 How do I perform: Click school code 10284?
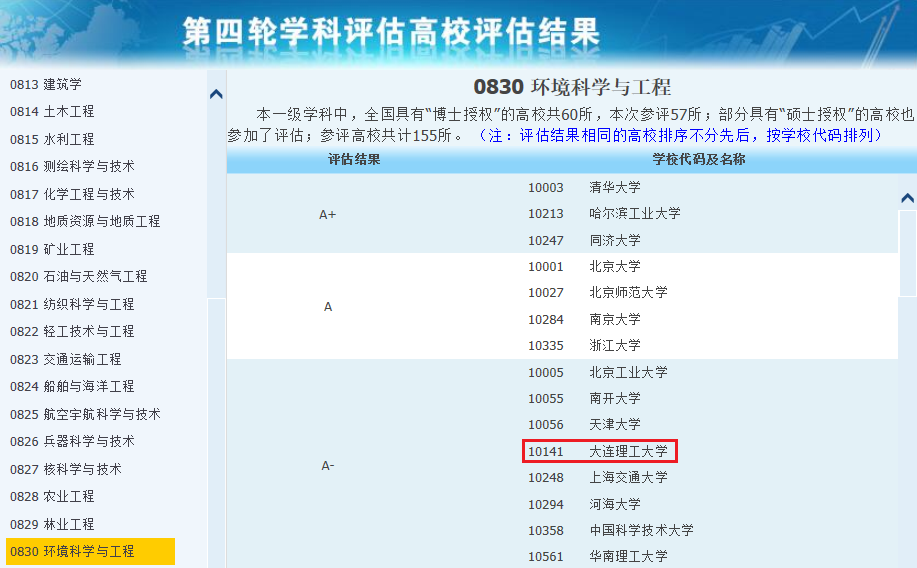point(546,319)
